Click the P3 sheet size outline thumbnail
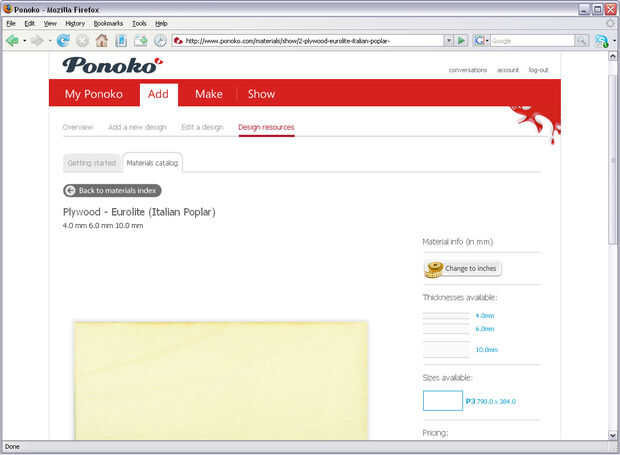Viewport: 620px width, 455px height. pos(442,401)
